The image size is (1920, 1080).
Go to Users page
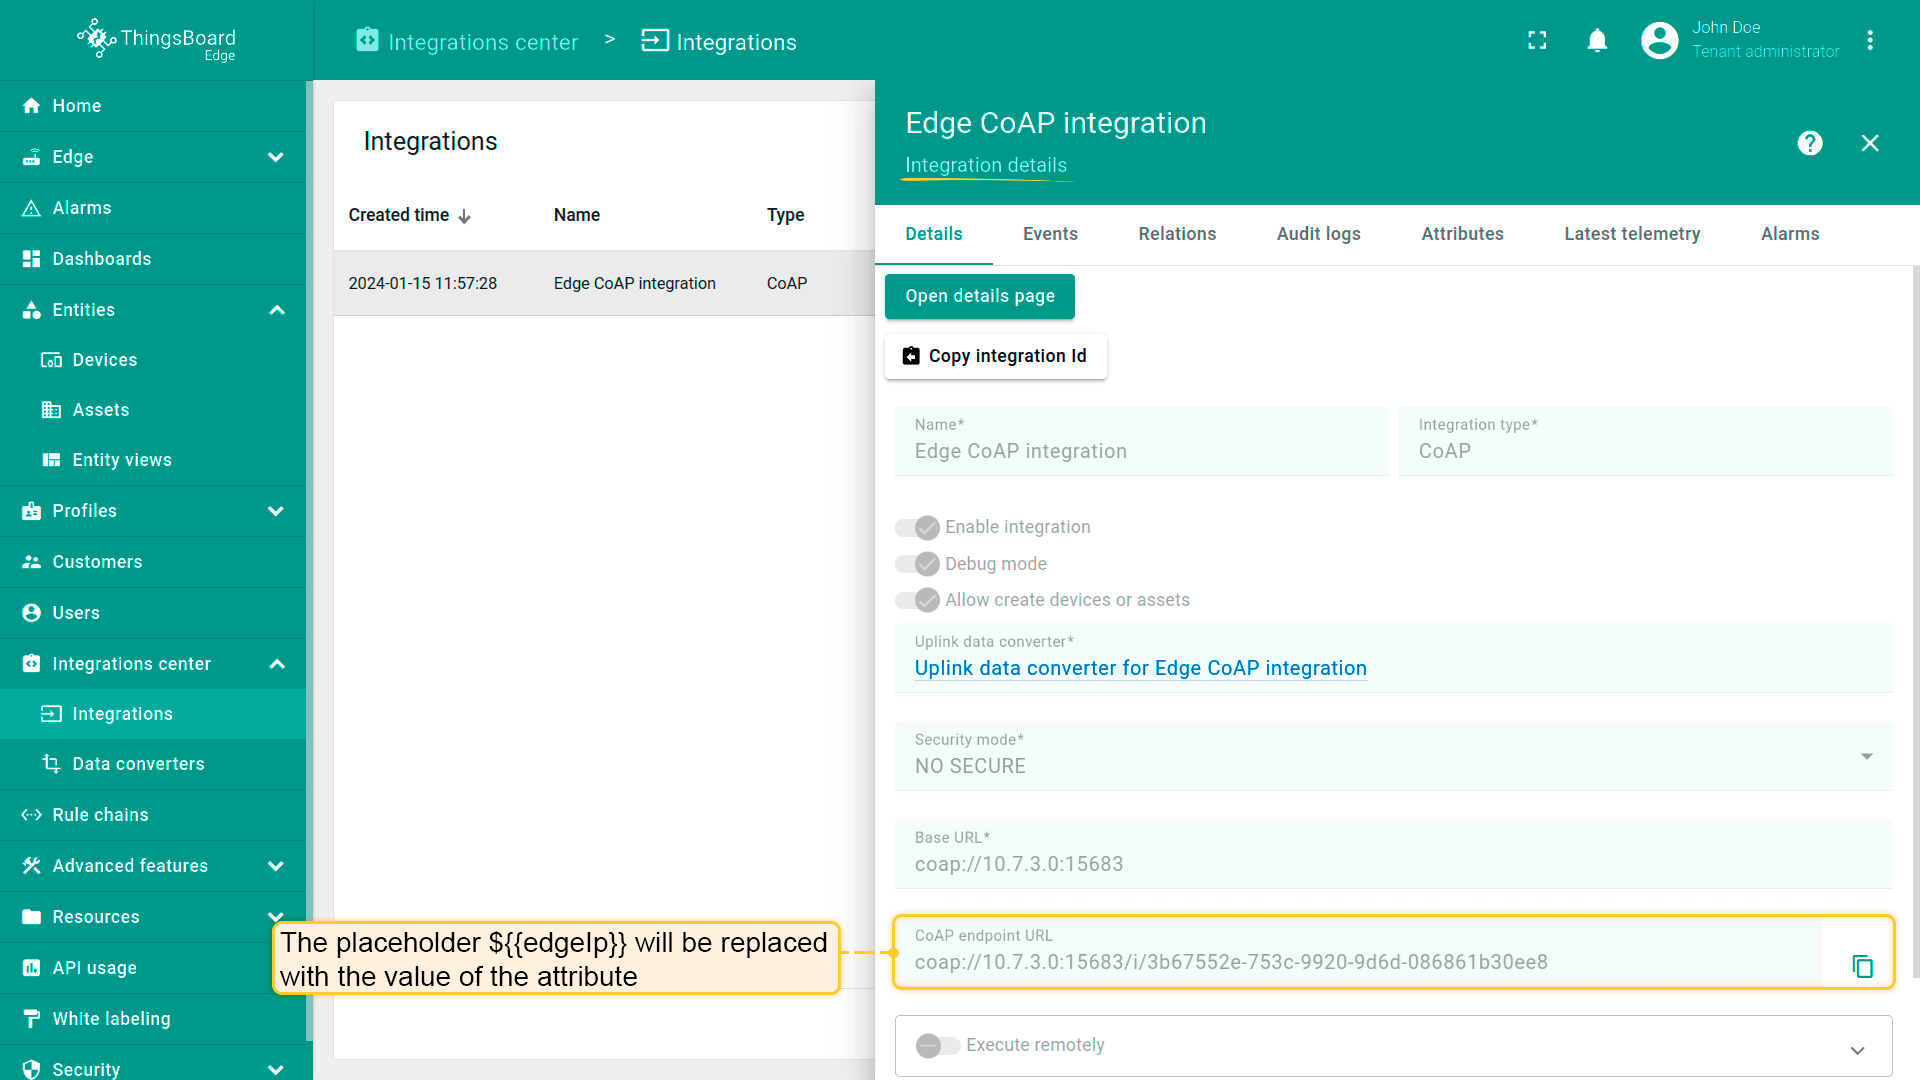pos(153,613)
